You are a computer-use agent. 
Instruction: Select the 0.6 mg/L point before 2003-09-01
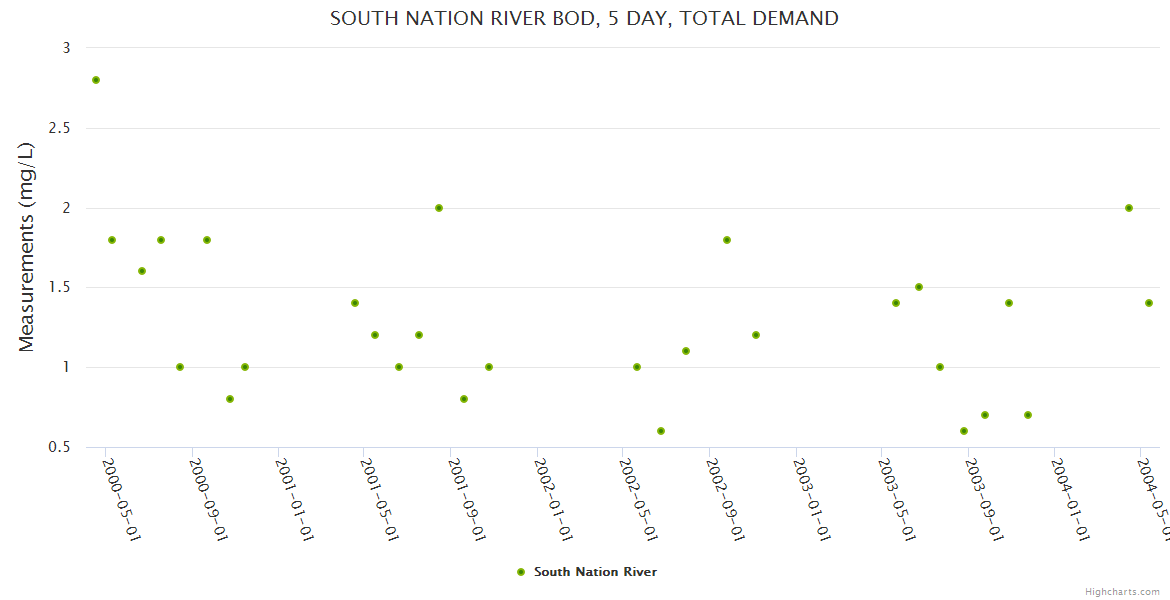coord(964,431)
